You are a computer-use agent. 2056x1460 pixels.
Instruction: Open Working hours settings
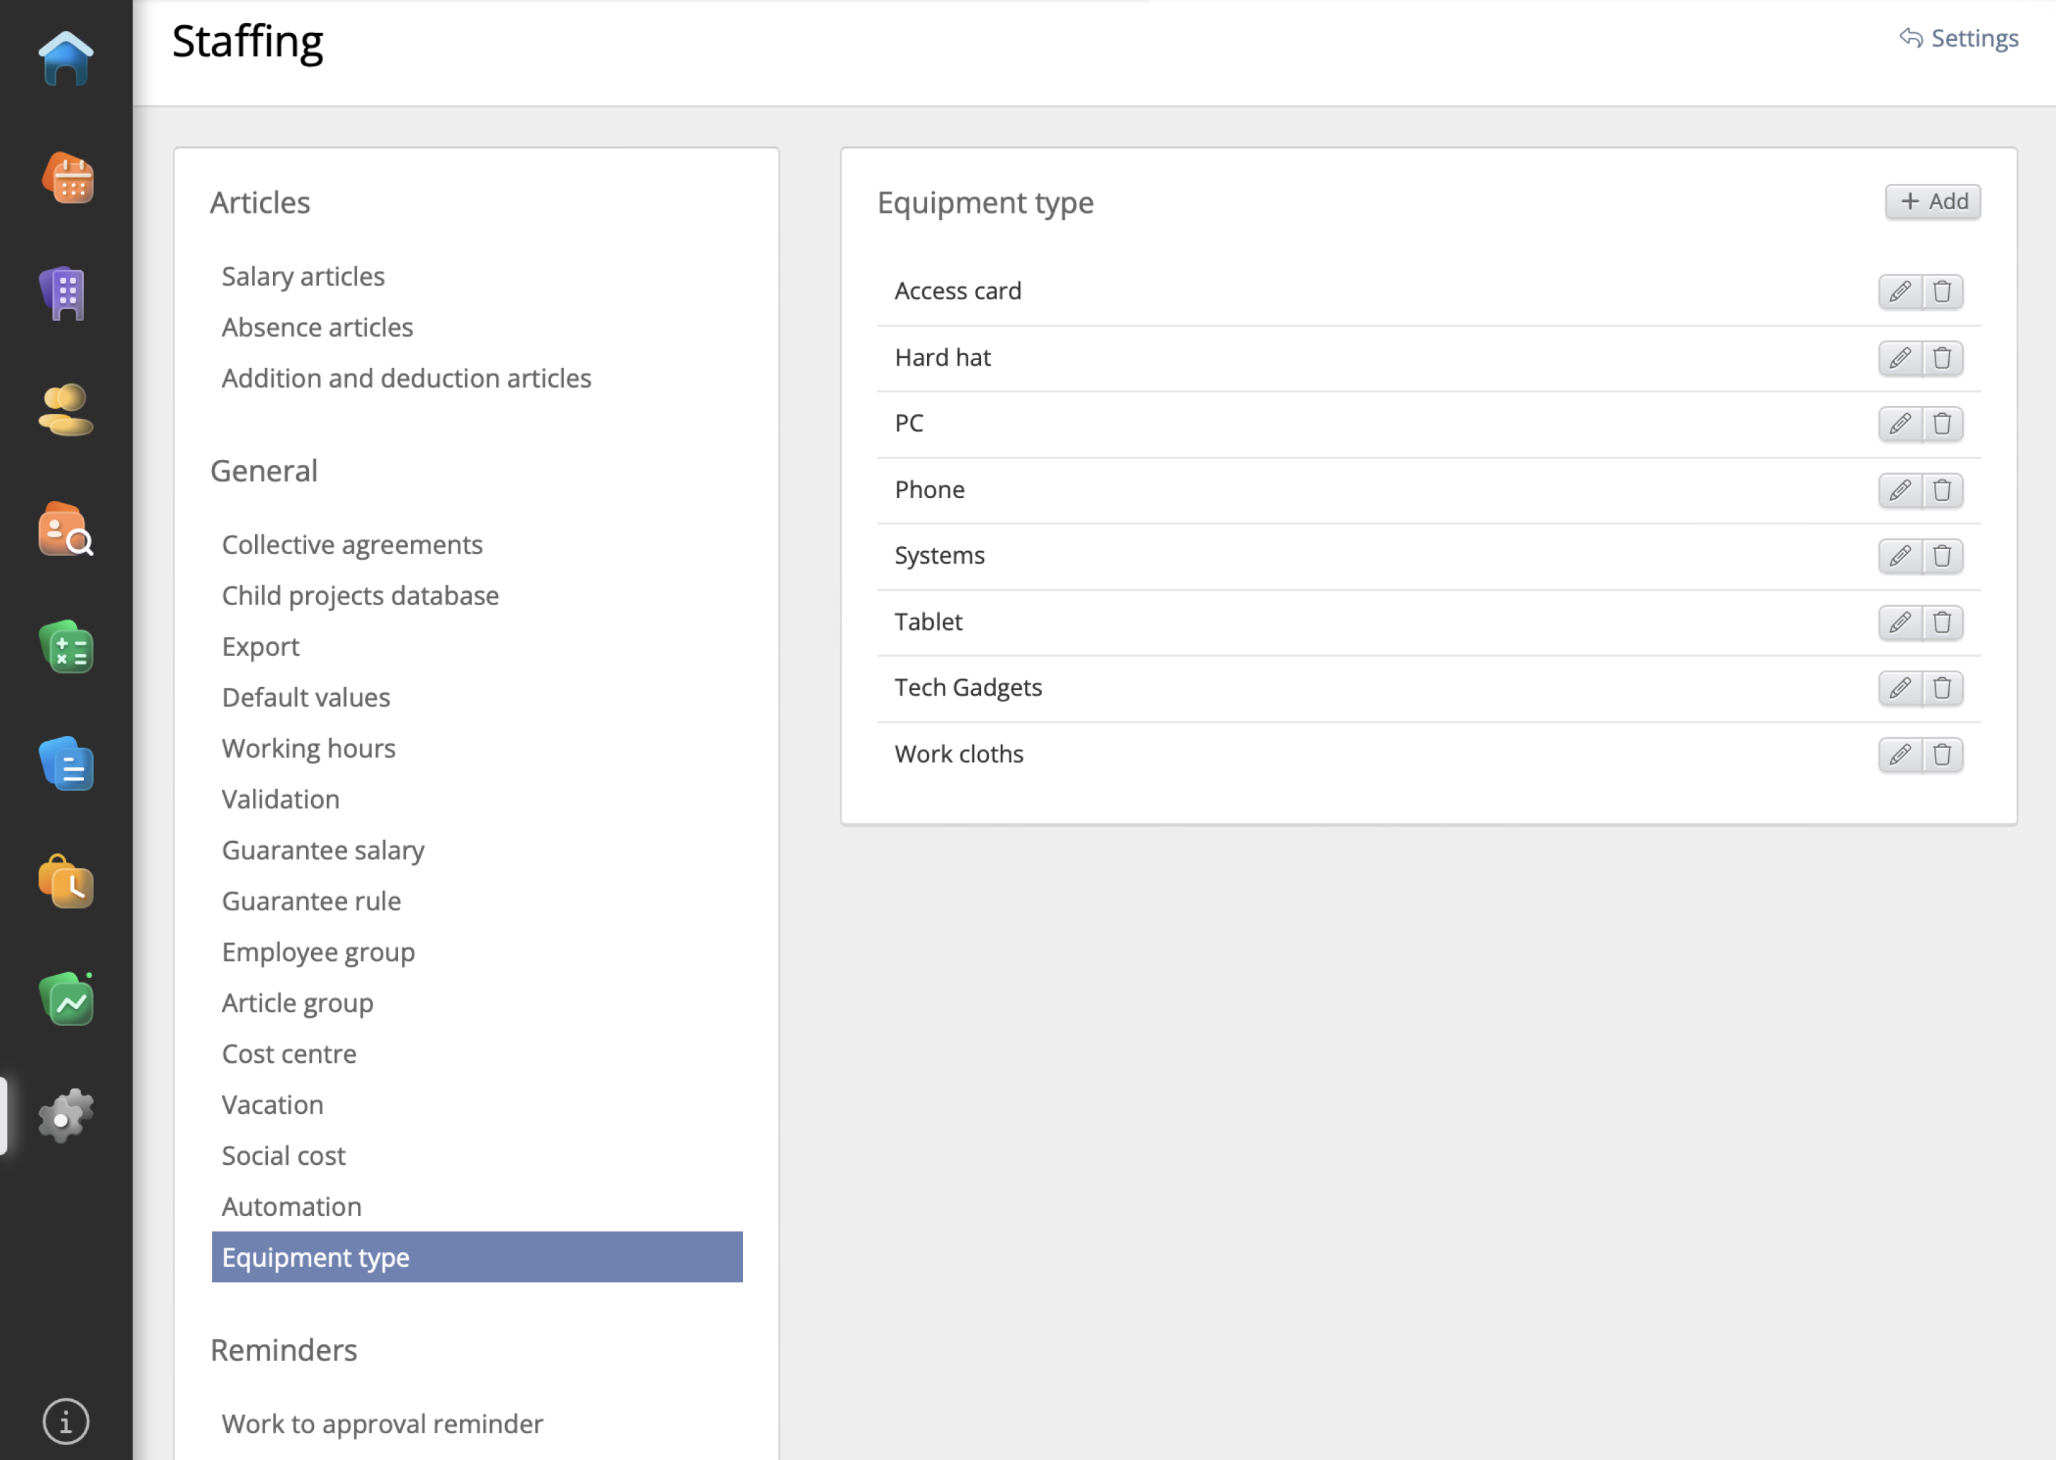tap(308, 748)
